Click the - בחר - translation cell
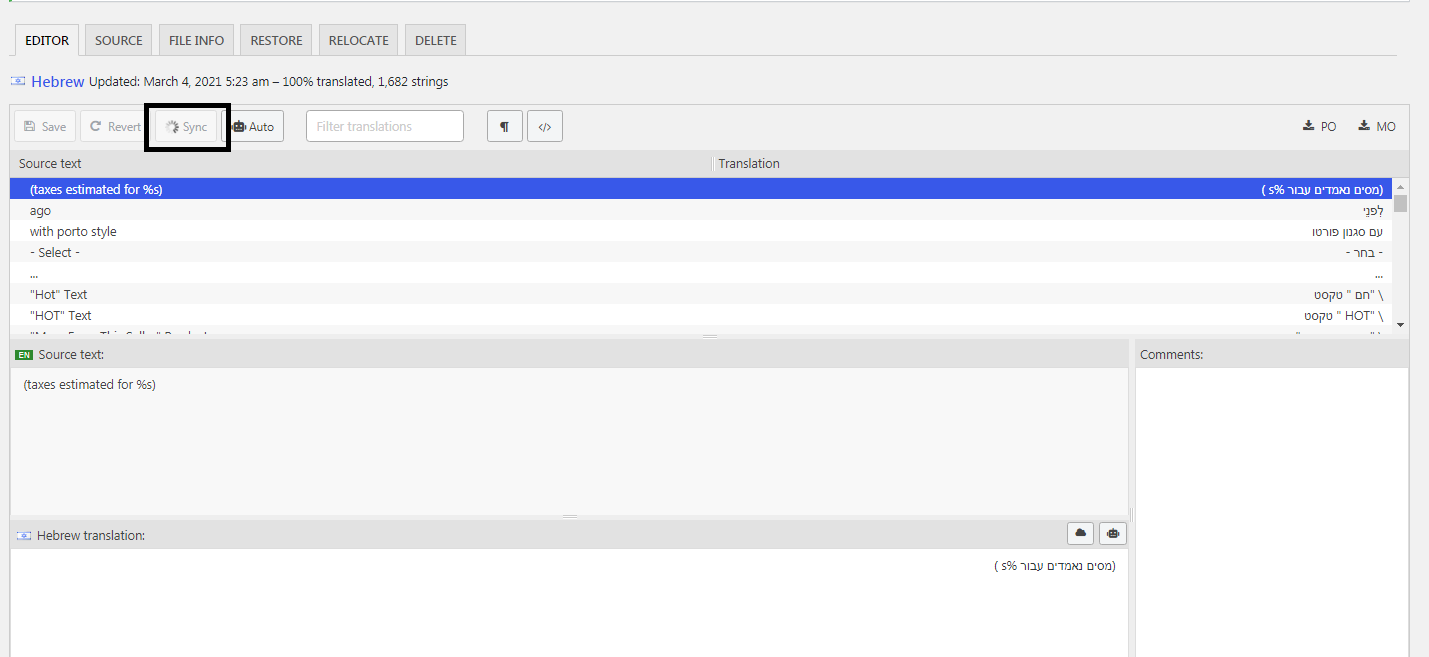 [x=1365, y=252]
